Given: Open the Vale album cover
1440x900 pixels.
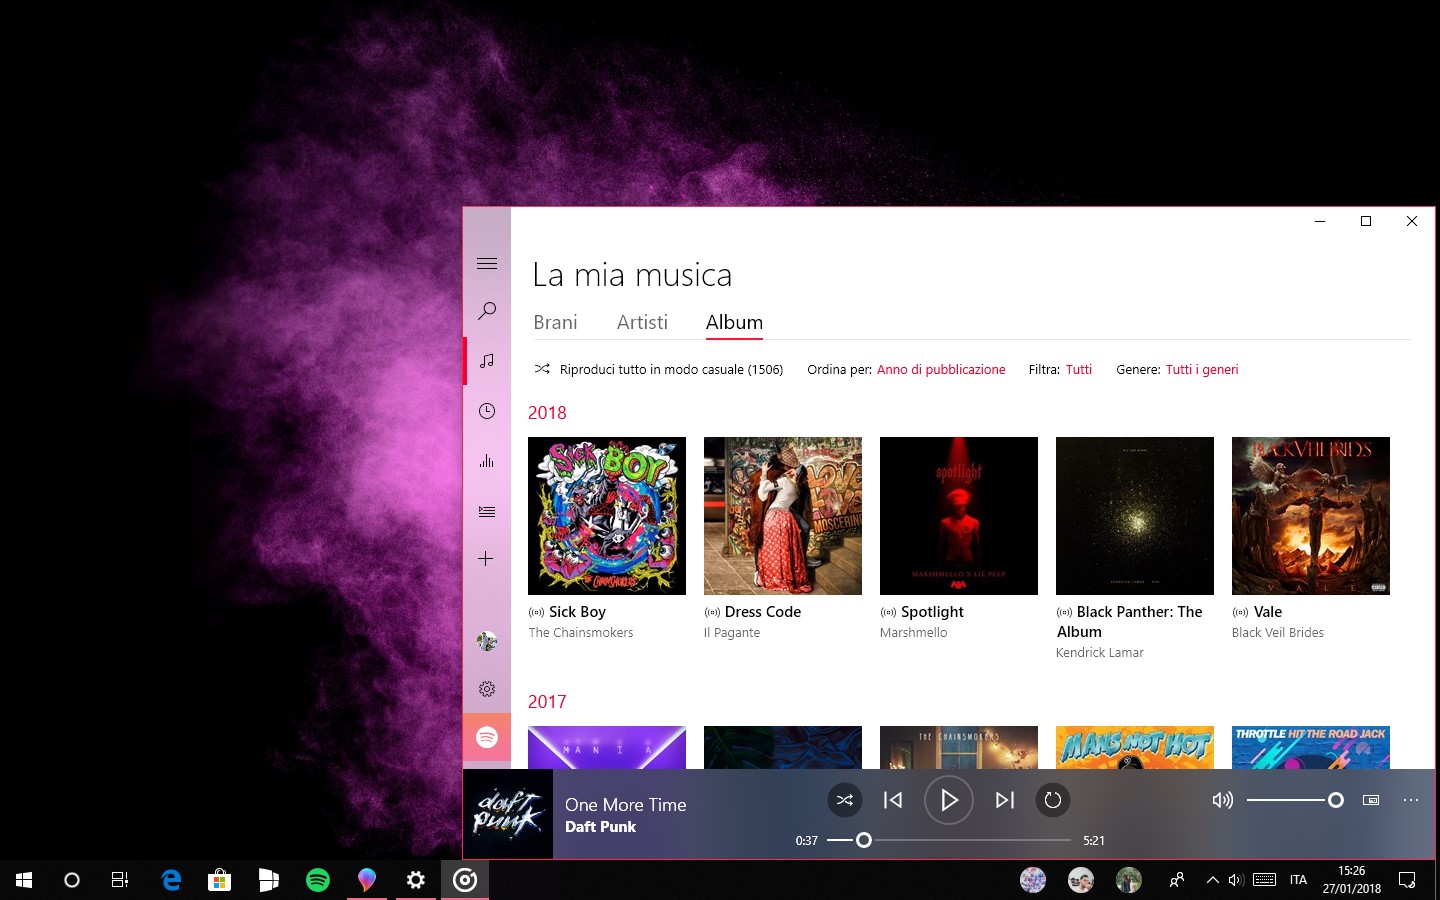Looking at the screenshot, I should click(1311, 516).
